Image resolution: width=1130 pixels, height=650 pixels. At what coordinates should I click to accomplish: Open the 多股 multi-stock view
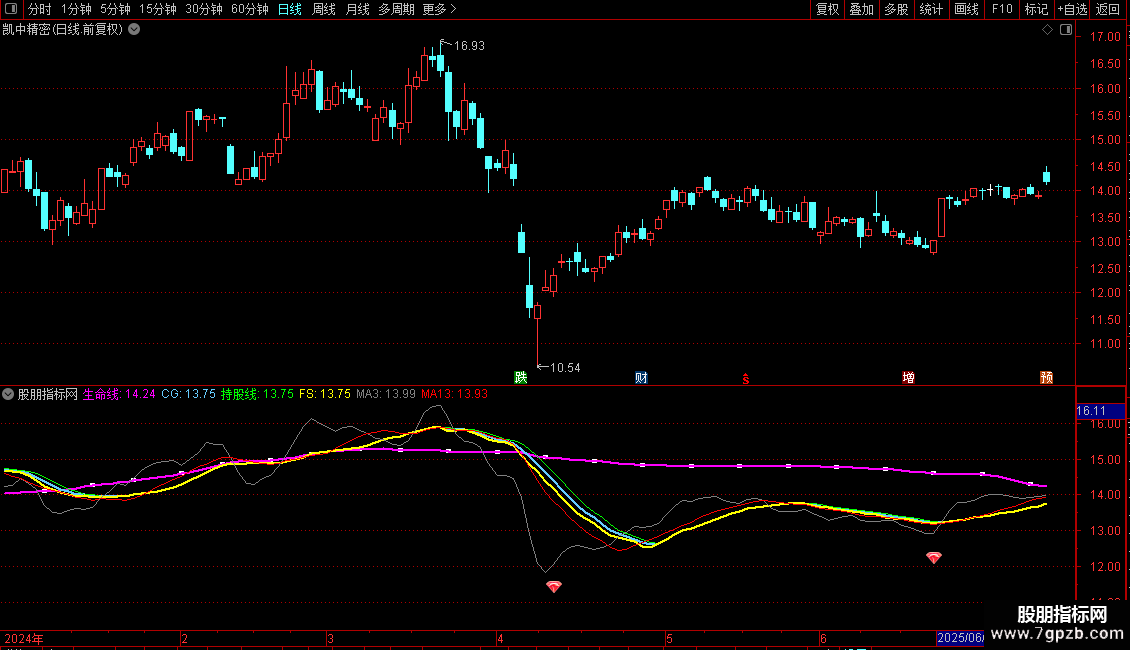(896, 9)
